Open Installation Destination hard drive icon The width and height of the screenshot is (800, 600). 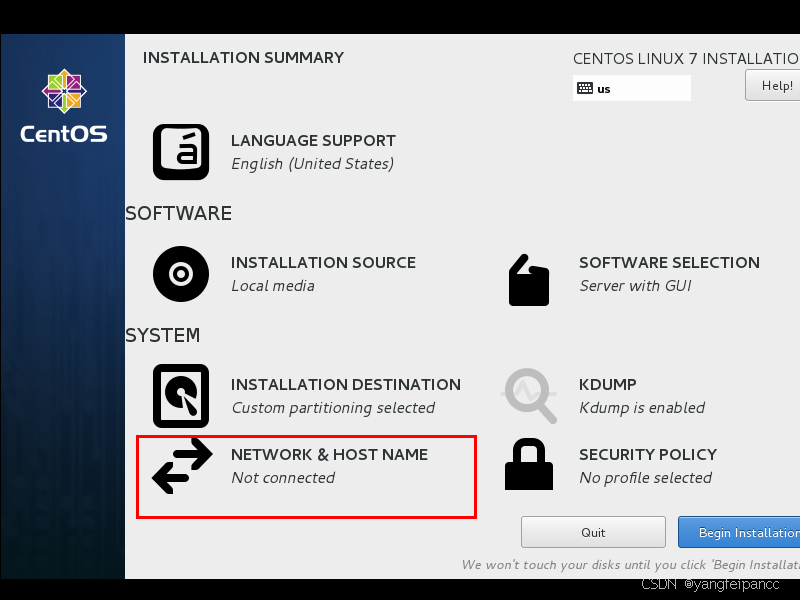pyautogui.click(x=181, y=396)
